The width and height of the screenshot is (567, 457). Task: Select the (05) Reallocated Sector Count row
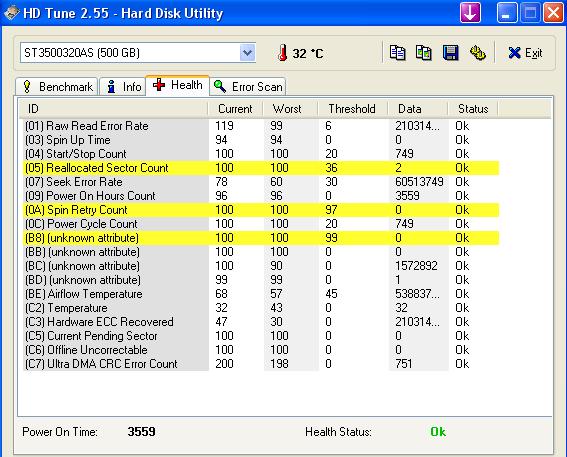pyautogui.click(x=261, y=168)
